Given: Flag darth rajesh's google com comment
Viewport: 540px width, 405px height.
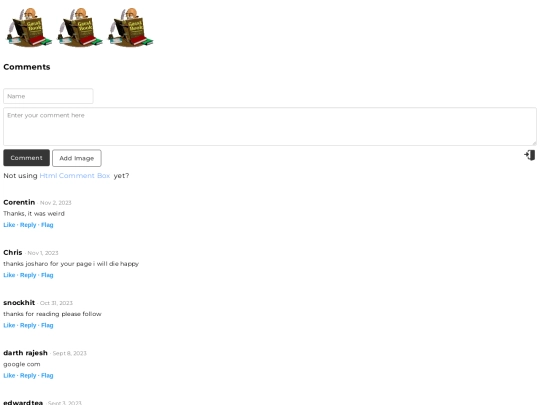Looking at the screenshot, I should point(47,376).
